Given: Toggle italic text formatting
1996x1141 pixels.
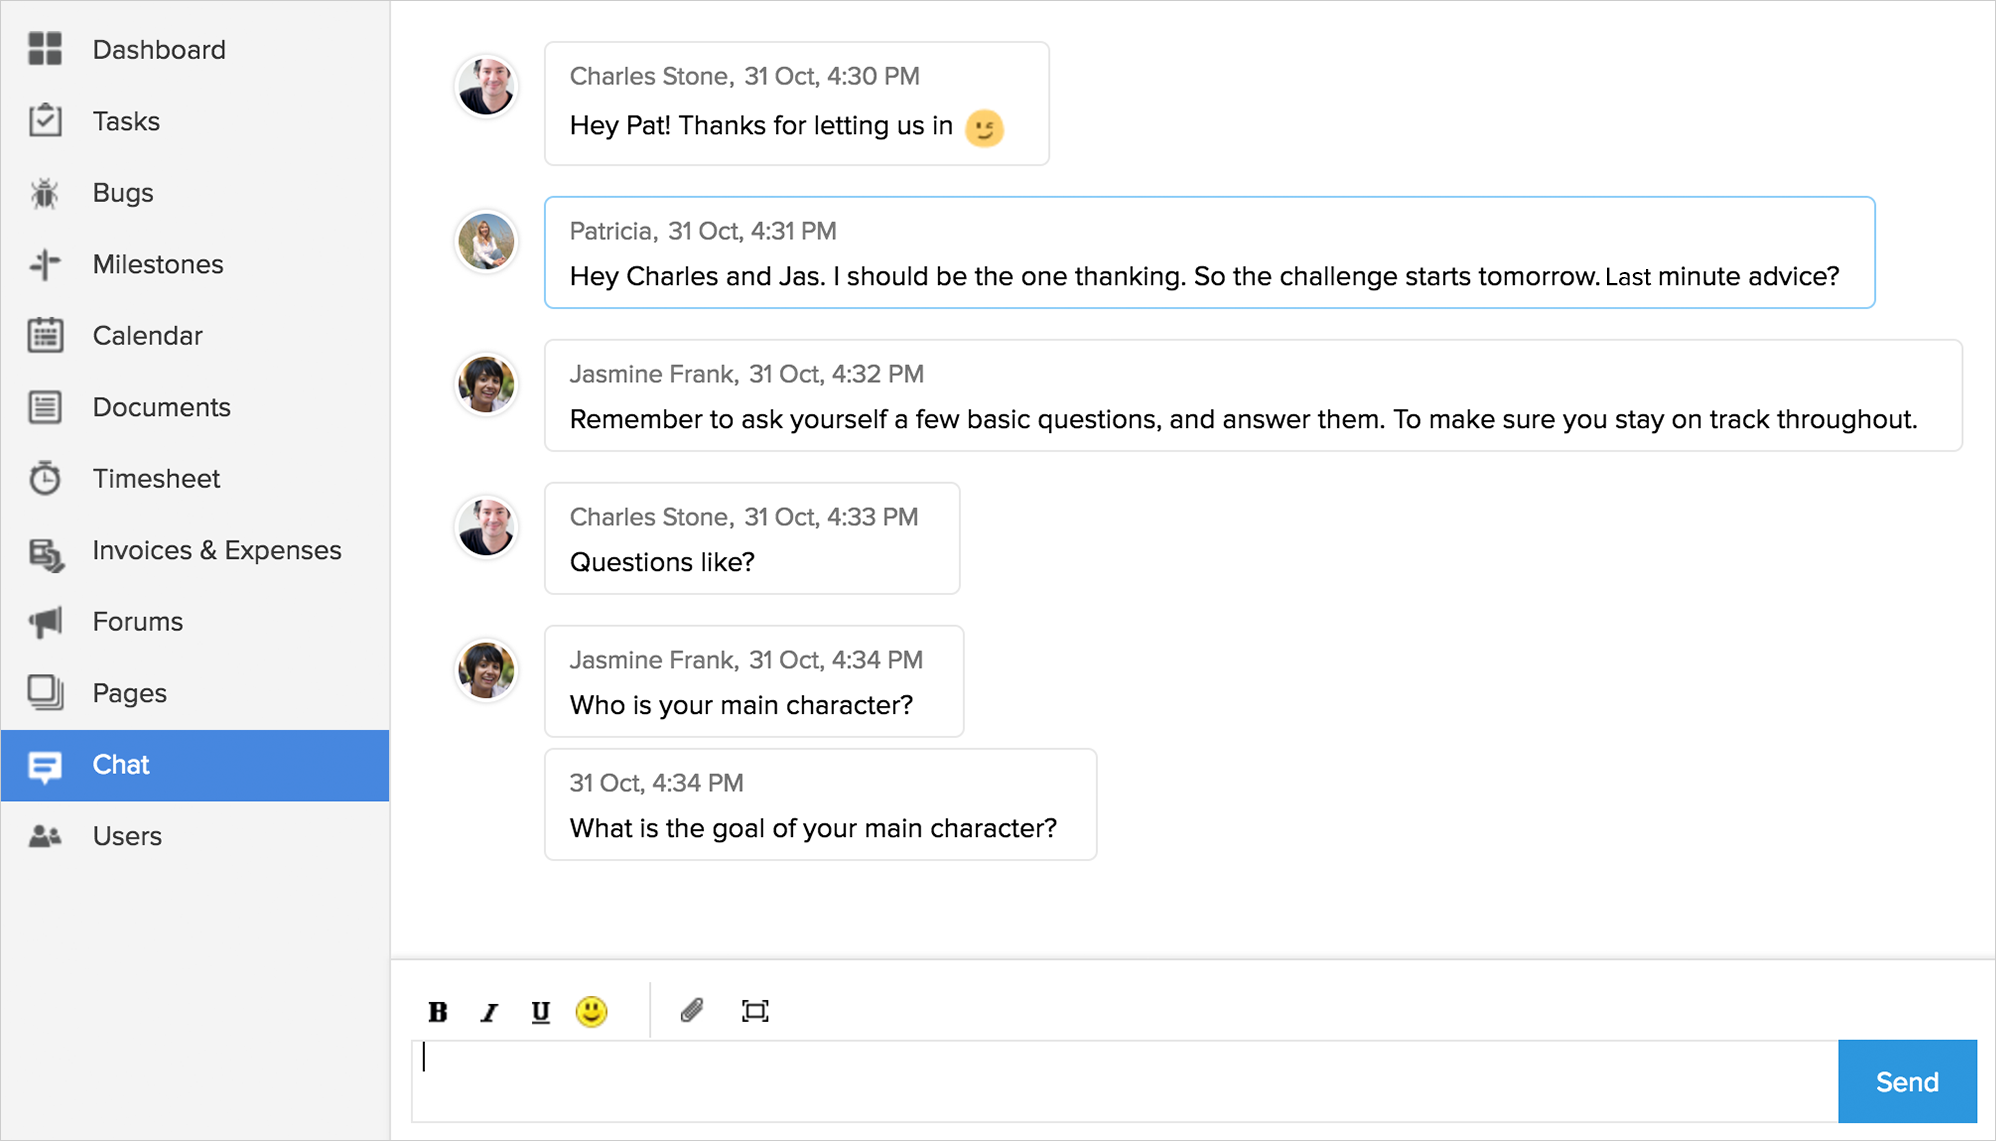Looking at the screenshot, I should pyautogui.click(x=489, y=1012).
